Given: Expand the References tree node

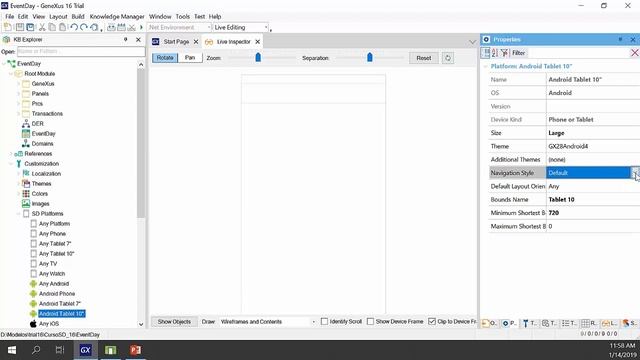Looking at the screenshot, I should [x=11, y=153].
